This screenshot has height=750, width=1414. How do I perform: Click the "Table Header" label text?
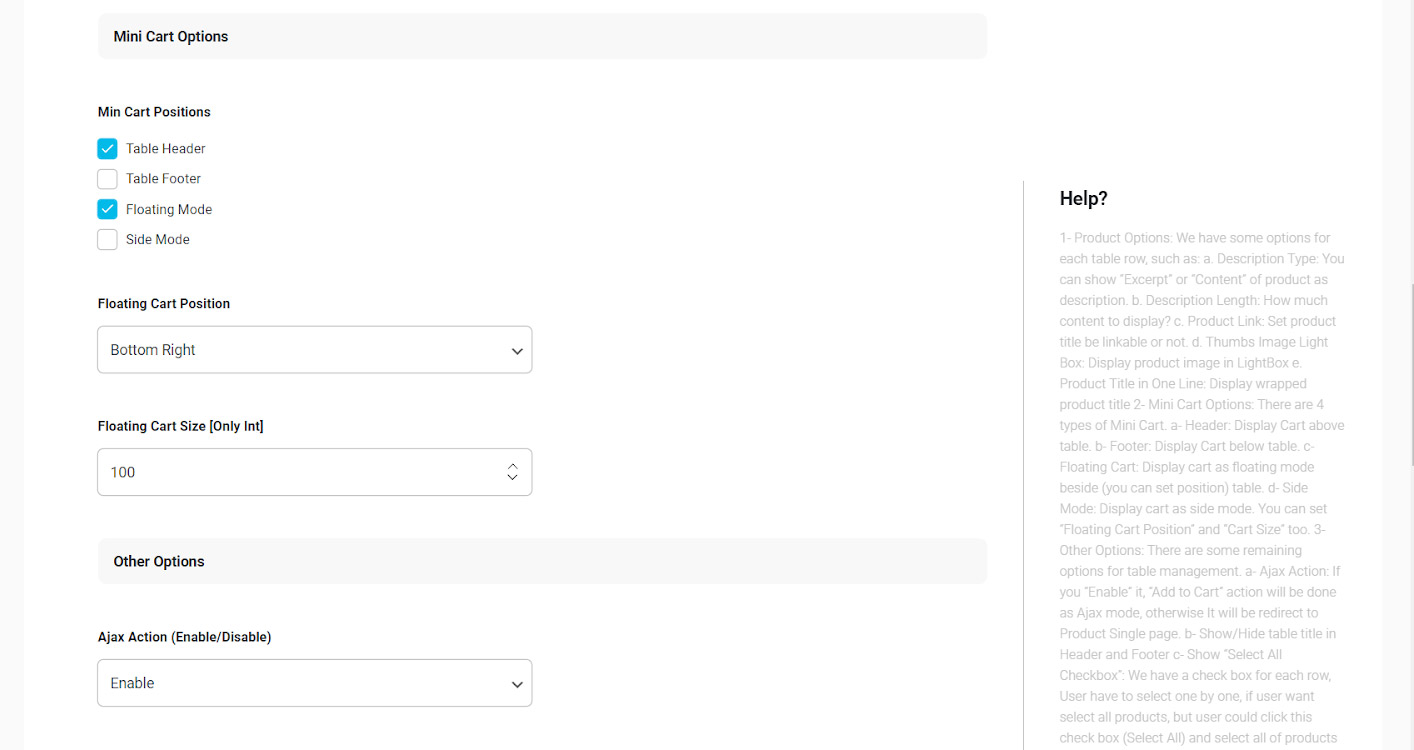pos(165,149)
